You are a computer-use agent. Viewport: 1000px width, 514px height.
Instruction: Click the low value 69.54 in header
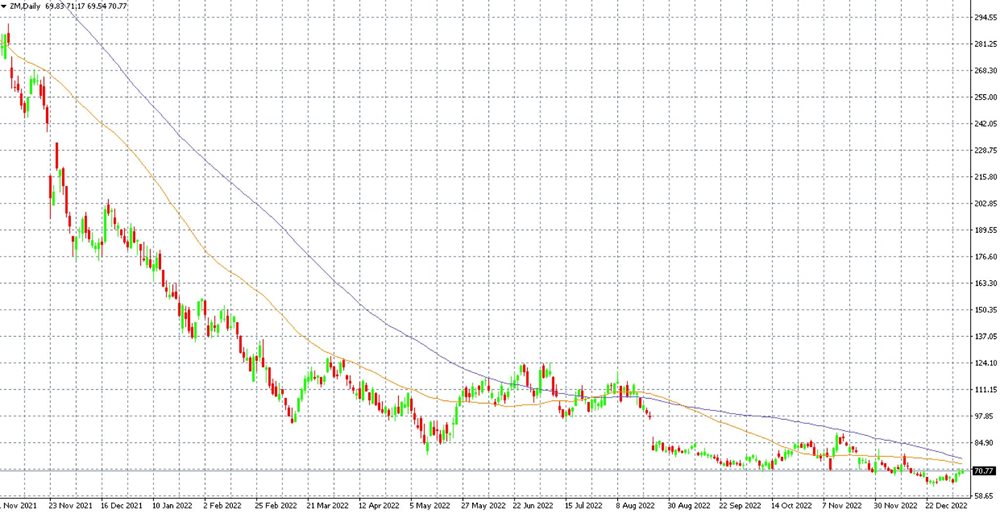96,5
